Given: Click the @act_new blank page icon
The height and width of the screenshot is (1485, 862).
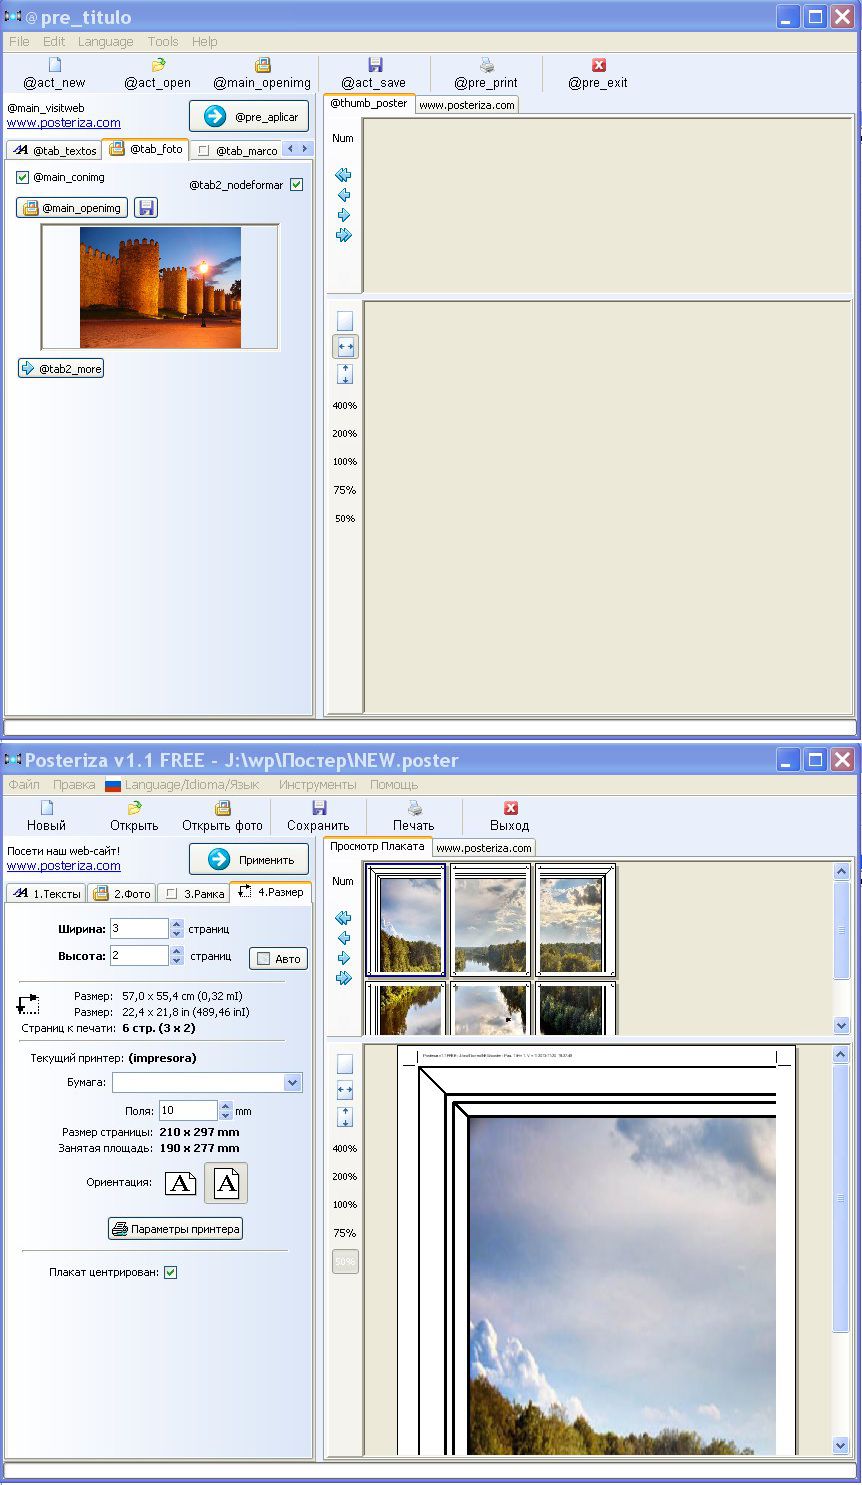Looking at the screenshot, I should [x=55, y=65].
